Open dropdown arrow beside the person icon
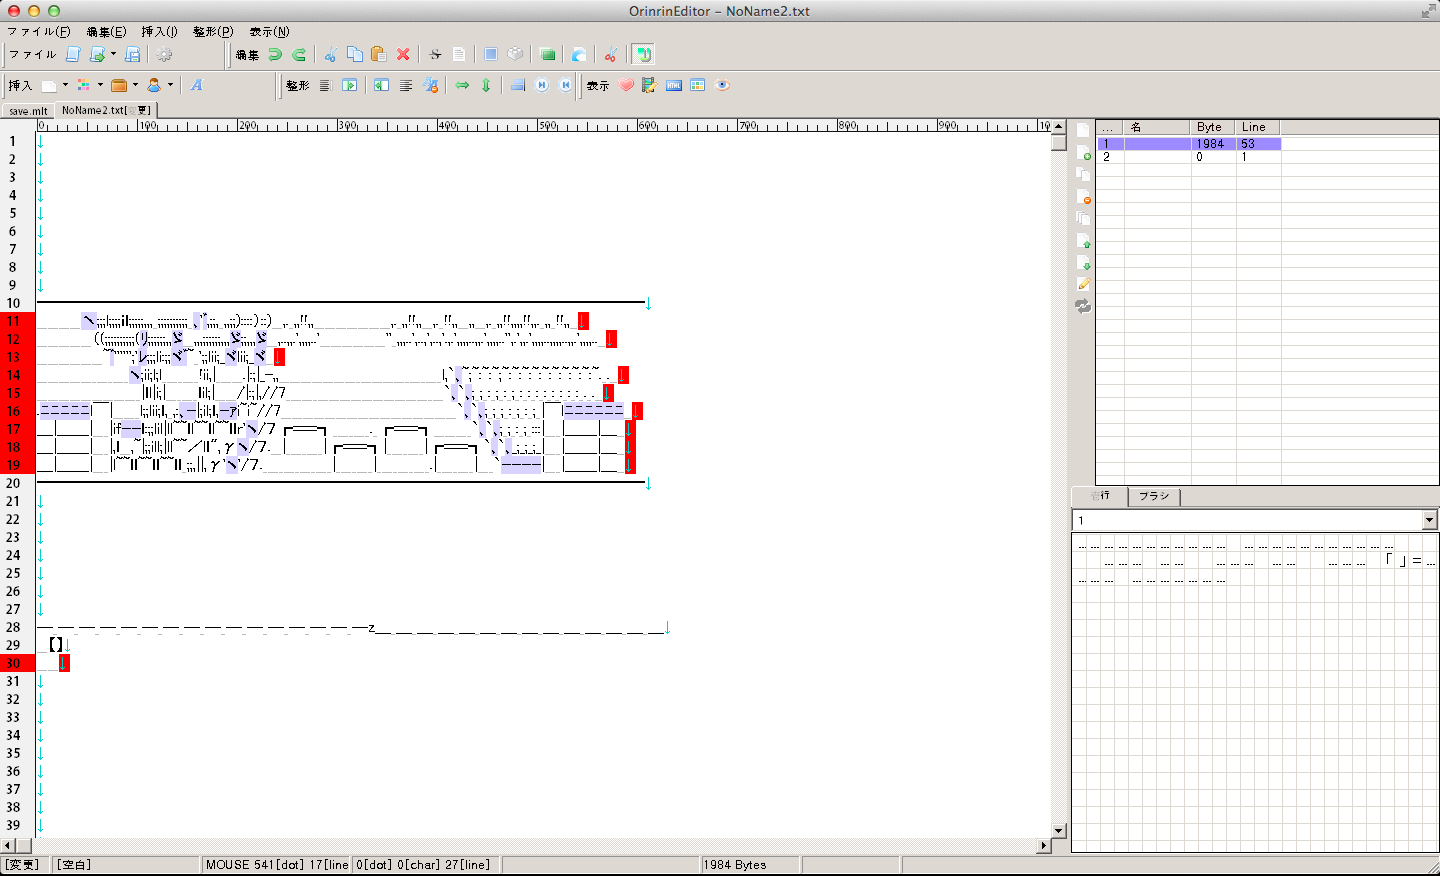Viewport: 1440px width, 876px height. tap(171, 85)
